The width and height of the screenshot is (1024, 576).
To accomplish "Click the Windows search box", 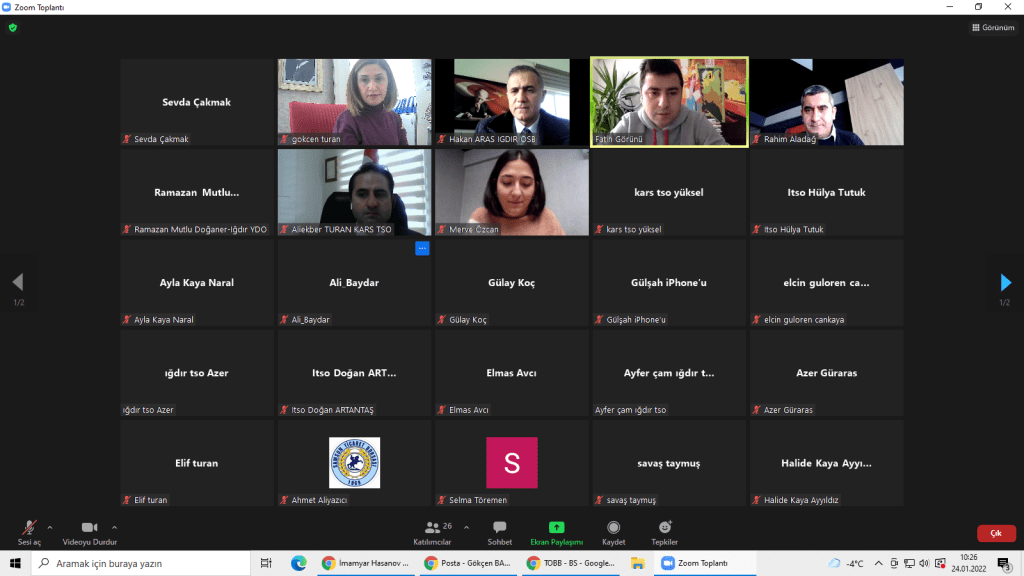I will click(140, 563).
